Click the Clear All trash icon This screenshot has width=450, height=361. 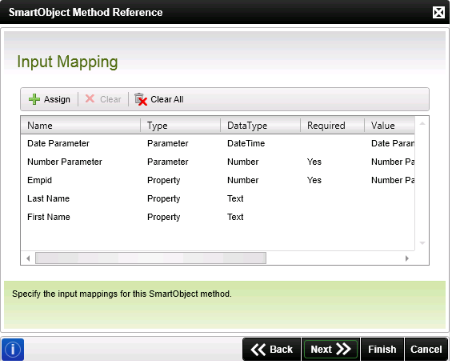point(141,99)
